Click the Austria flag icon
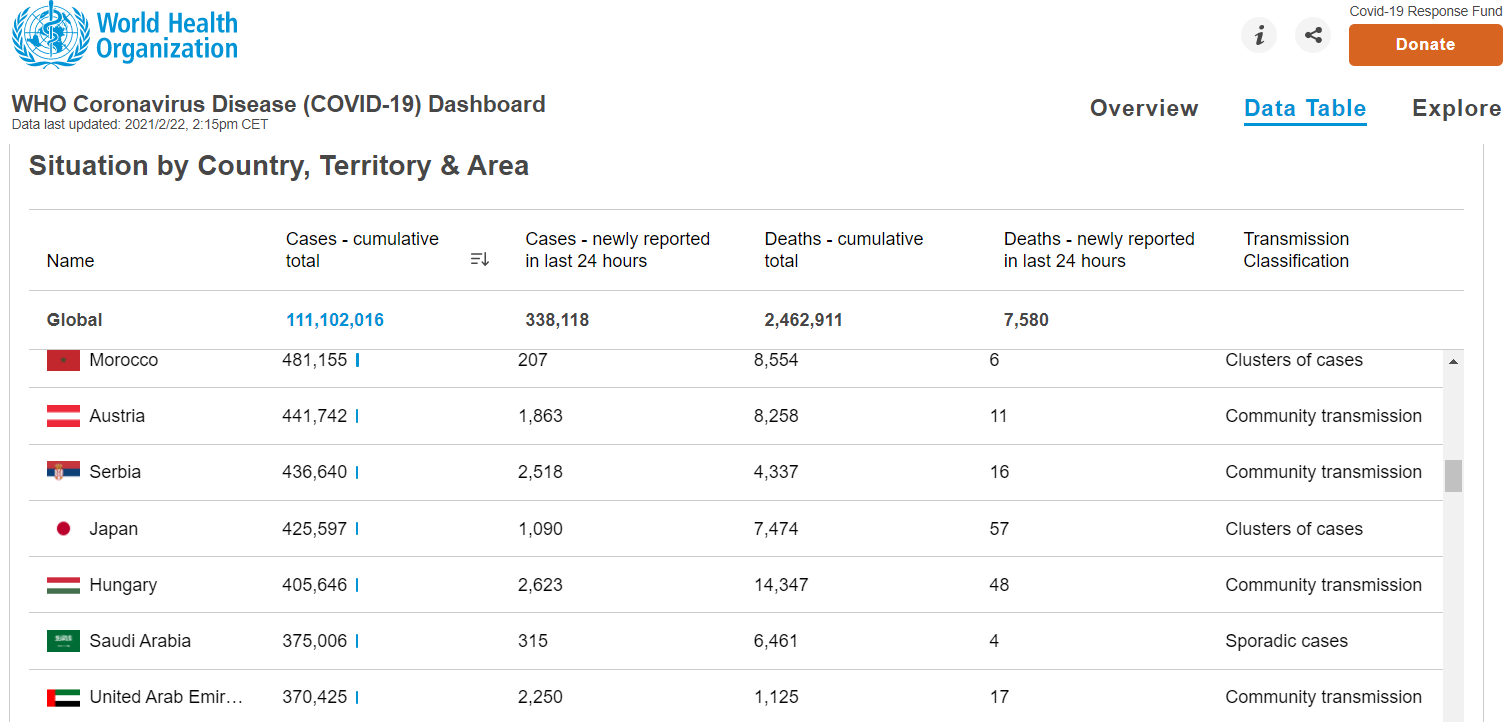 point(63,416)
